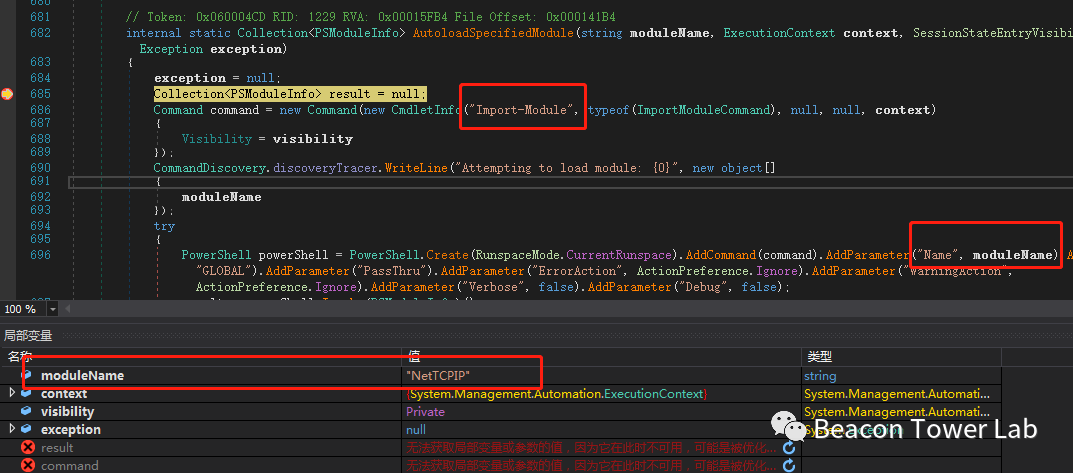
Task: Refresh the command variable value
Action: (789, 466)
